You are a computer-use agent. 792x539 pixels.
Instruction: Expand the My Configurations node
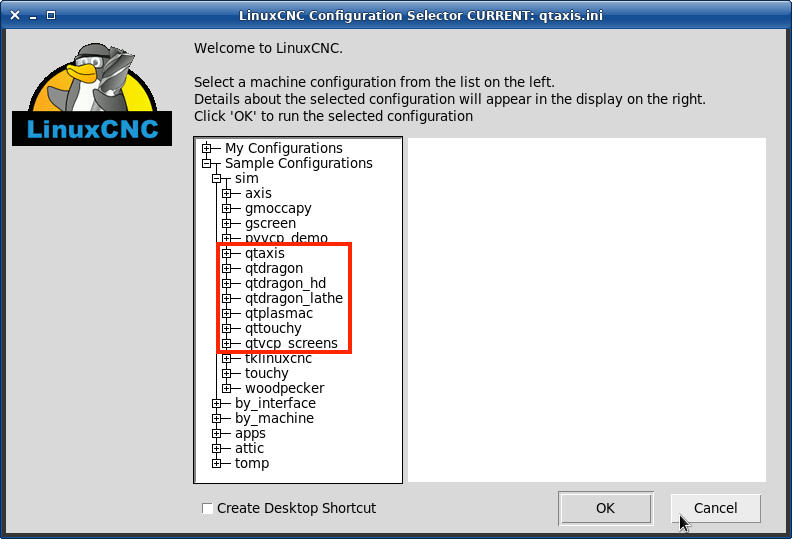(x=207, y=148)
